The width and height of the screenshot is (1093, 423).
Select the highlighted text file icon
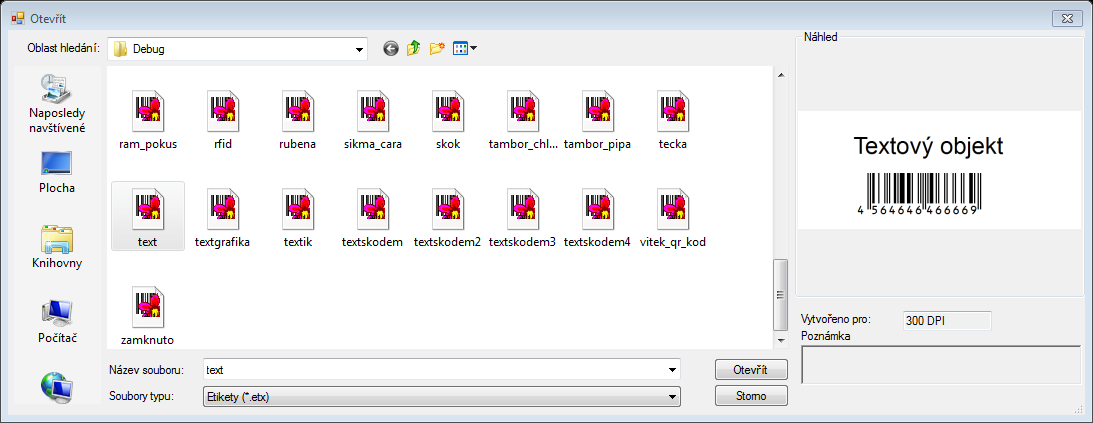[148, 207]
